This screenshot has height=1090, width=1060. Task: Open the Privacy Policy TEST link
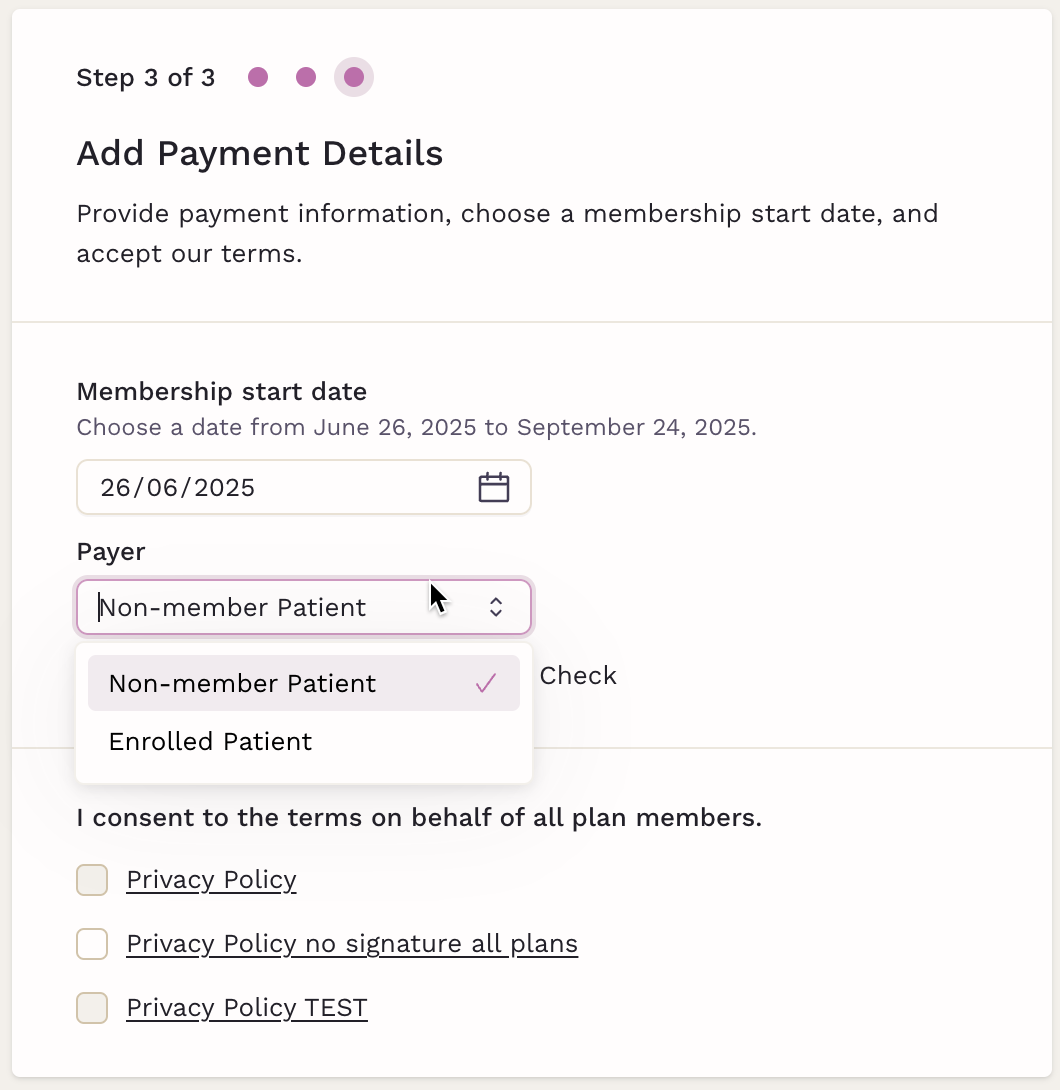pyautogui.click(x=247, y=1008)
